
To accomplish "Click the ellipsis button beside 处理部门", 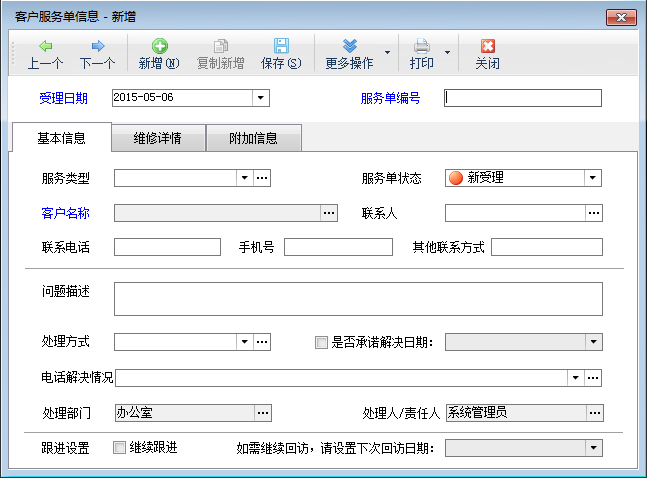I will (x=263, y=412).
